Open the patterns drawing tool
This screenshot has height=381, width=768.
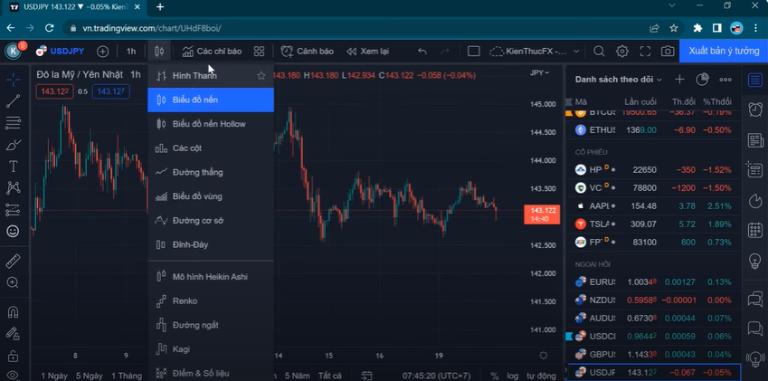point(13,188)
